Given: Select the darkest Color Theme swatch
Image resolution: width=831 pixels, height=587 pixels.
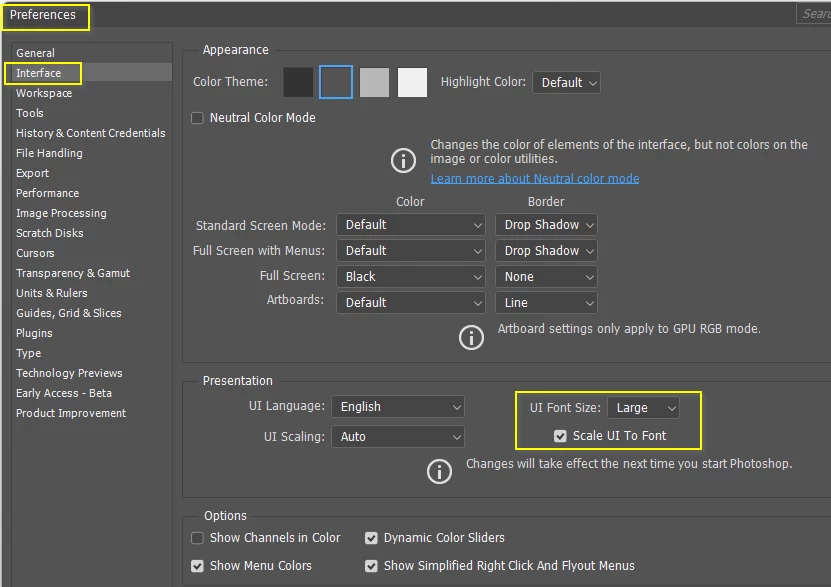Looking at the screenshot, I should pyautogui.click(x=298, y=83).
